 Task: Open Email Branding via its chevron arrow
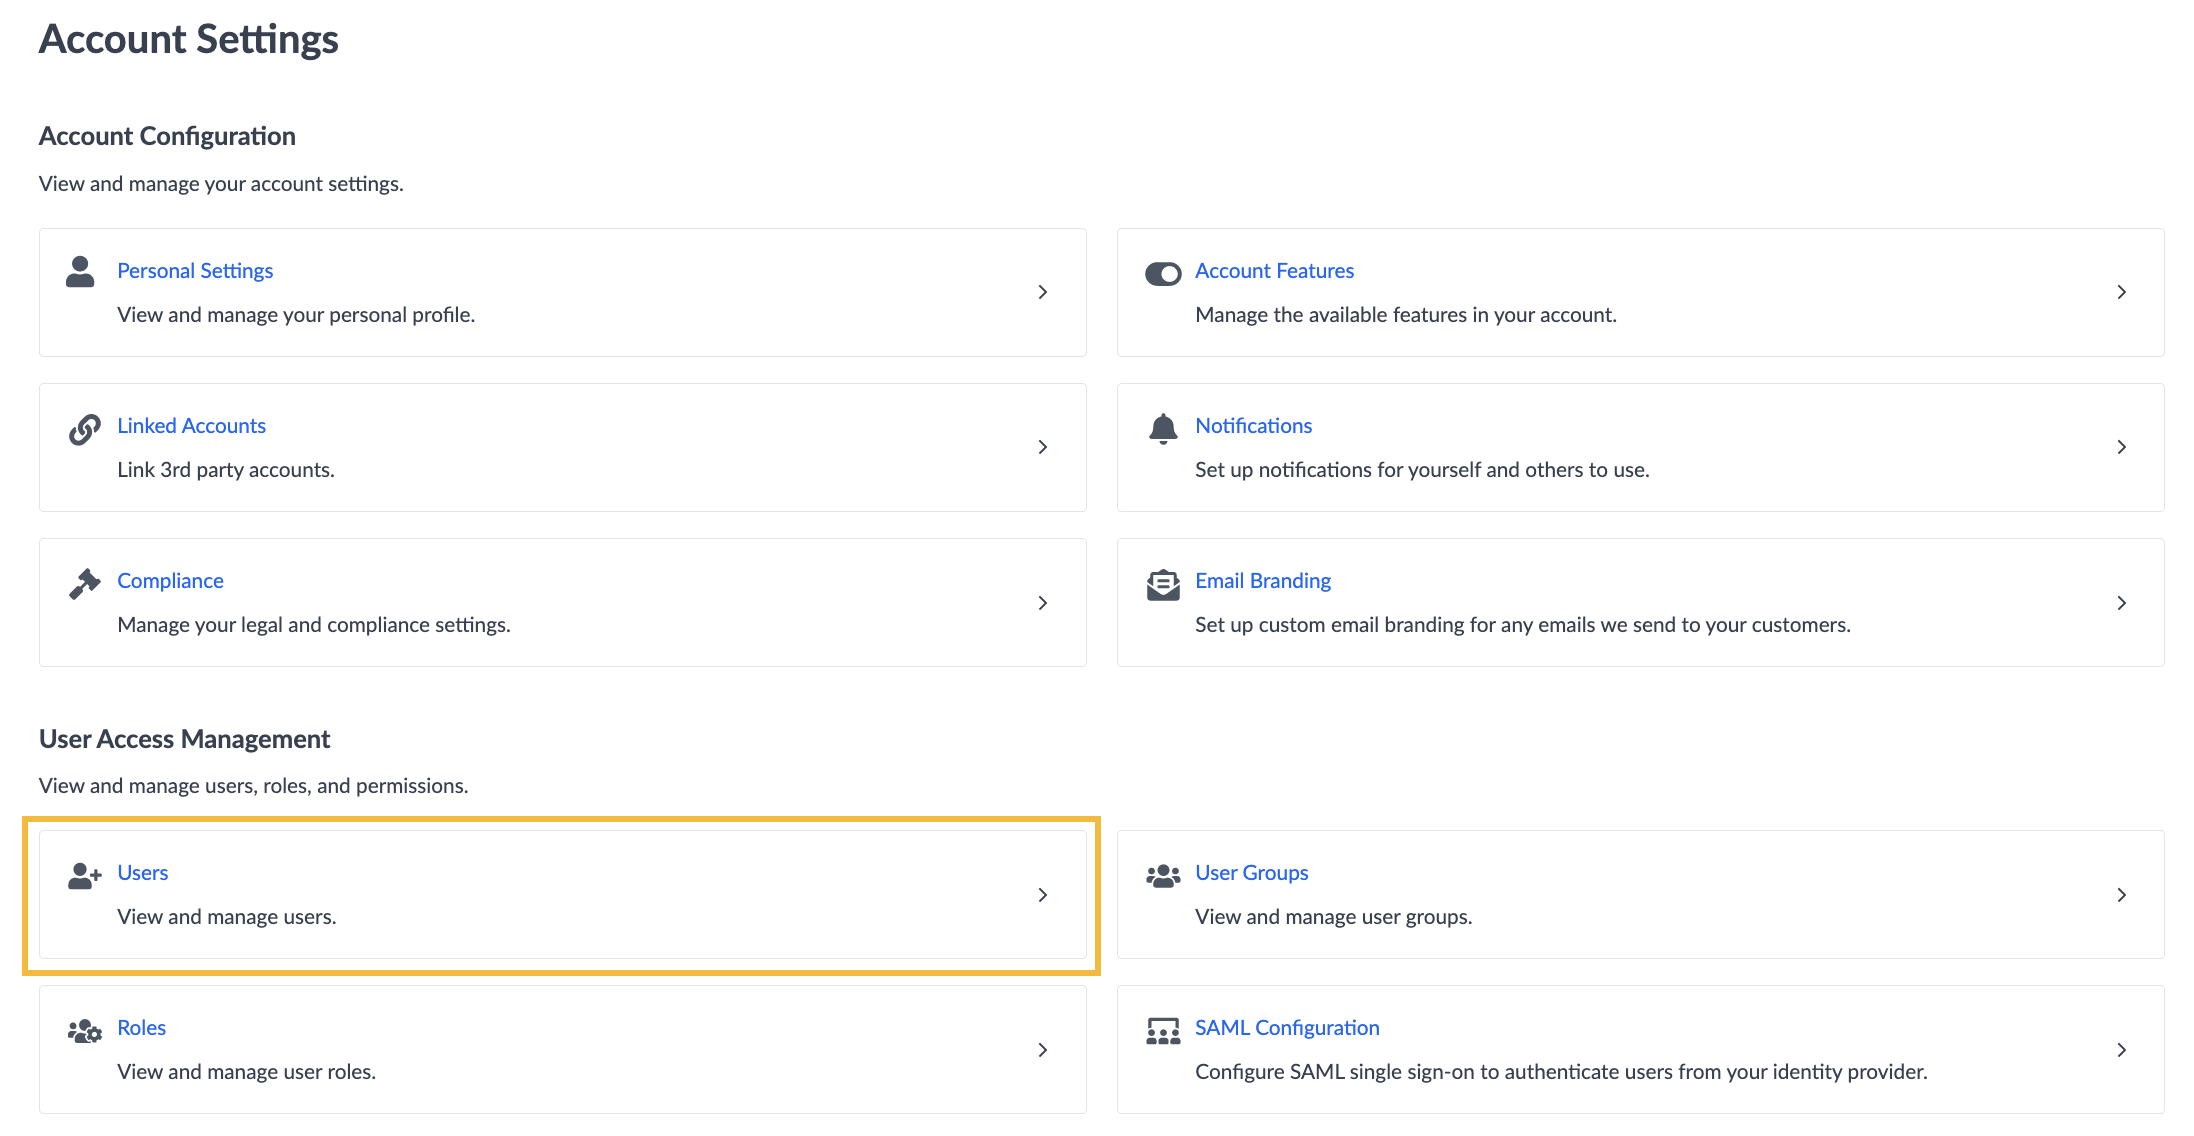2121,603
